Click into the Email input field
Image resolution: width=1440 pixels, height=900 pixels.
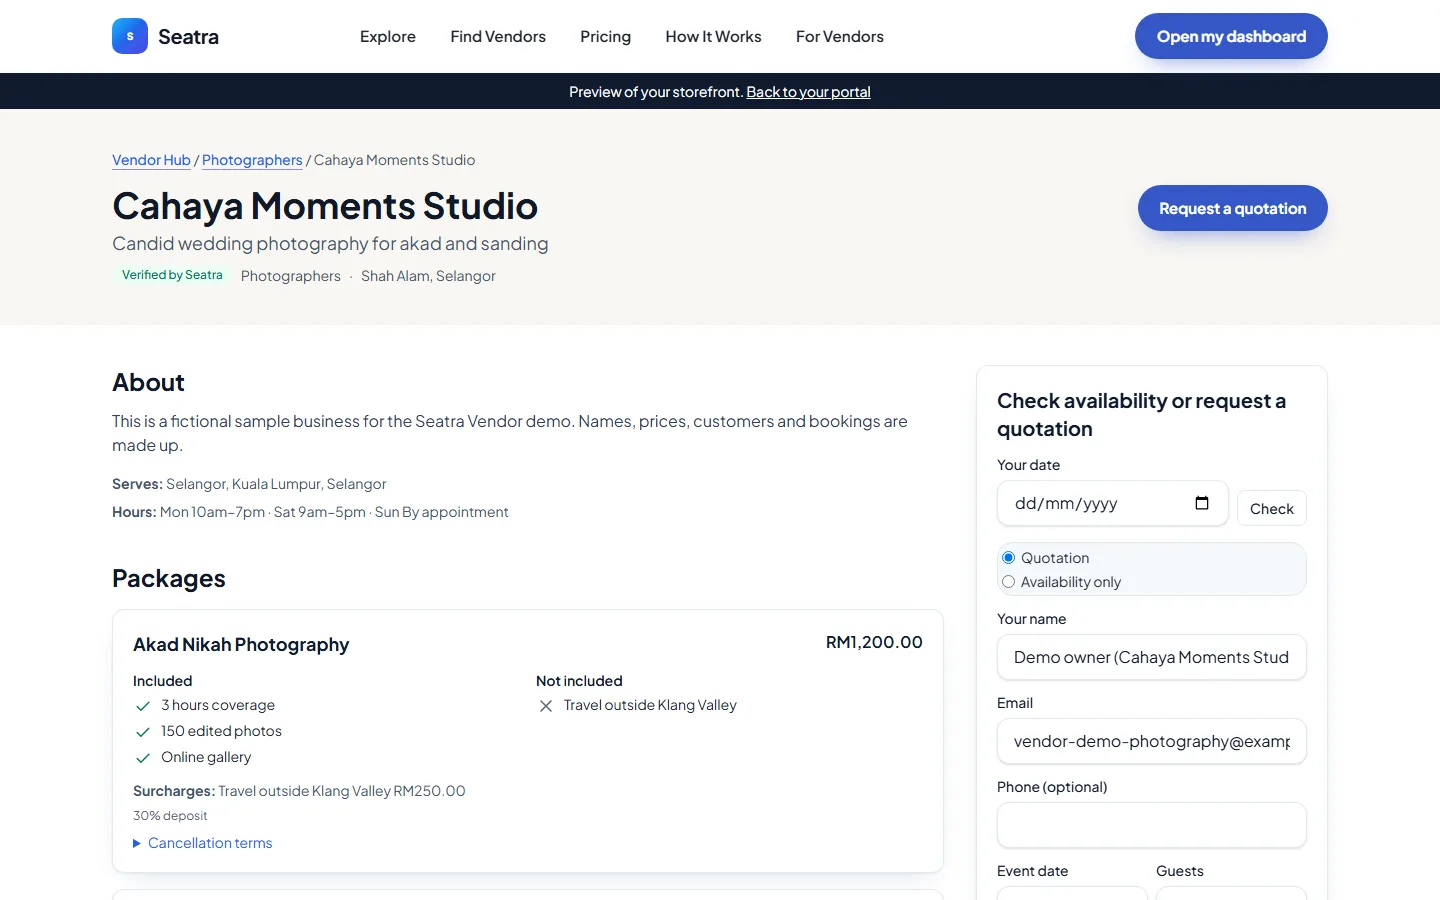pyautogui.click(x=1152, y=741)
